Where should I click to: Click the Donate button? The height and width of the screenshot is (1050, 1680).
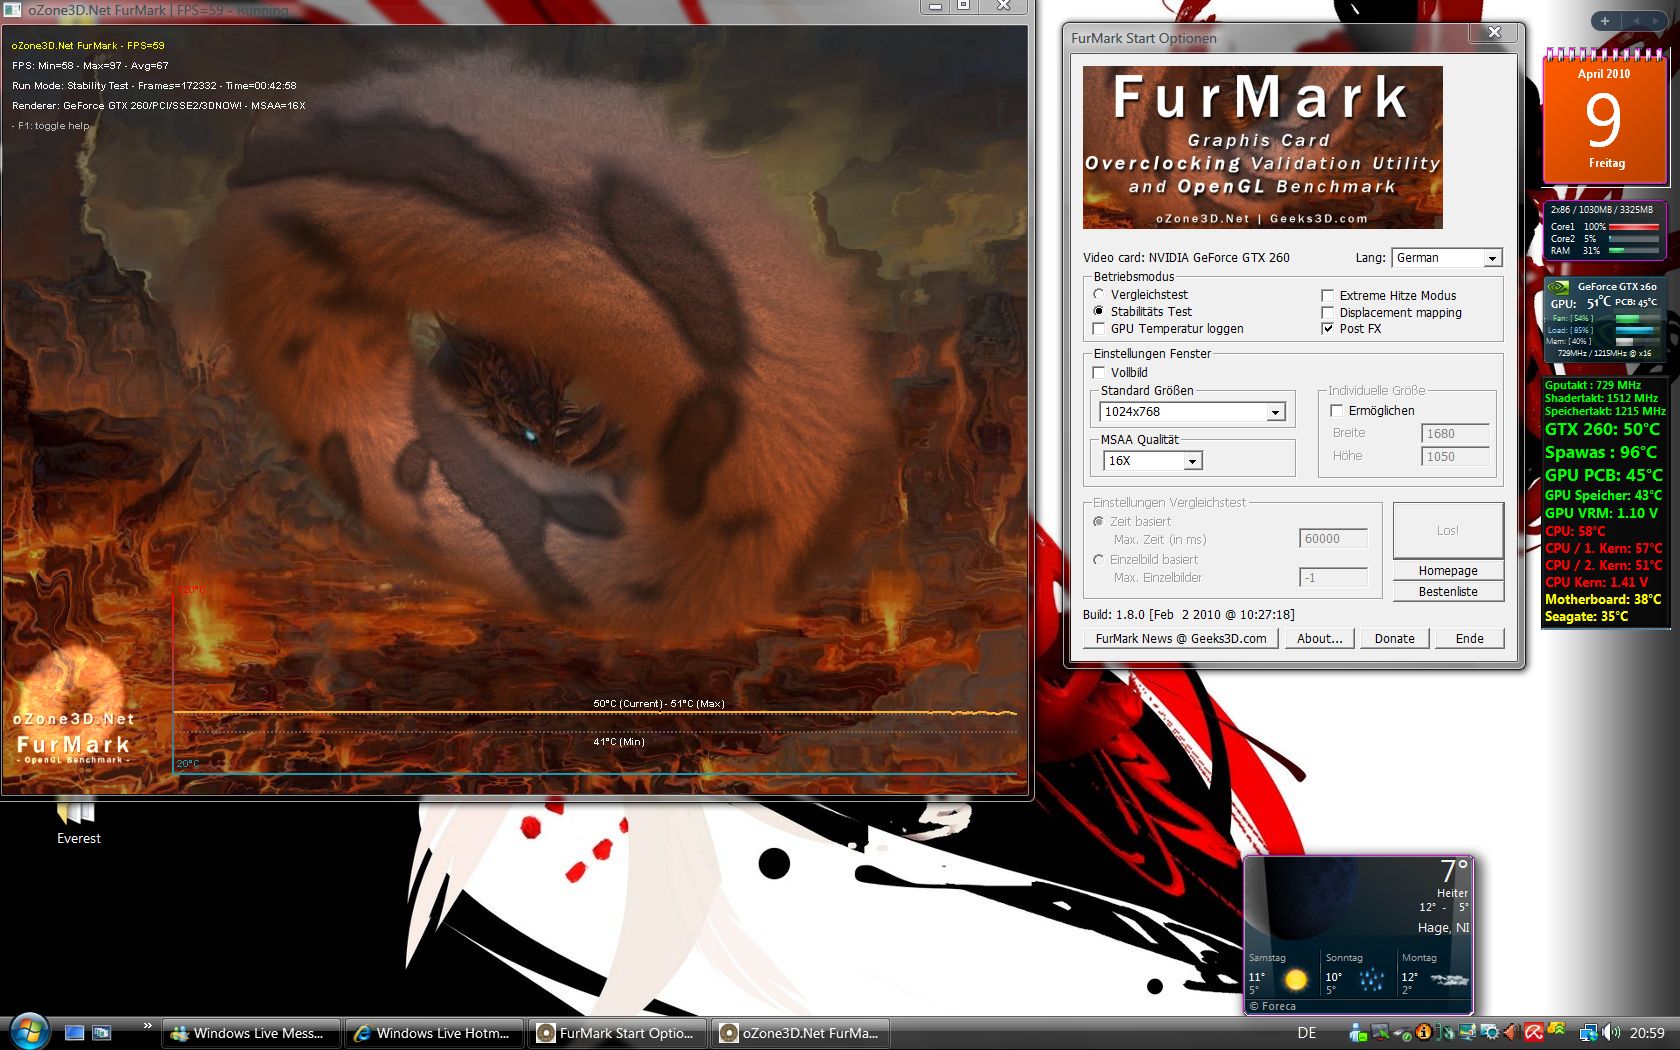[x=1394, y=638]
